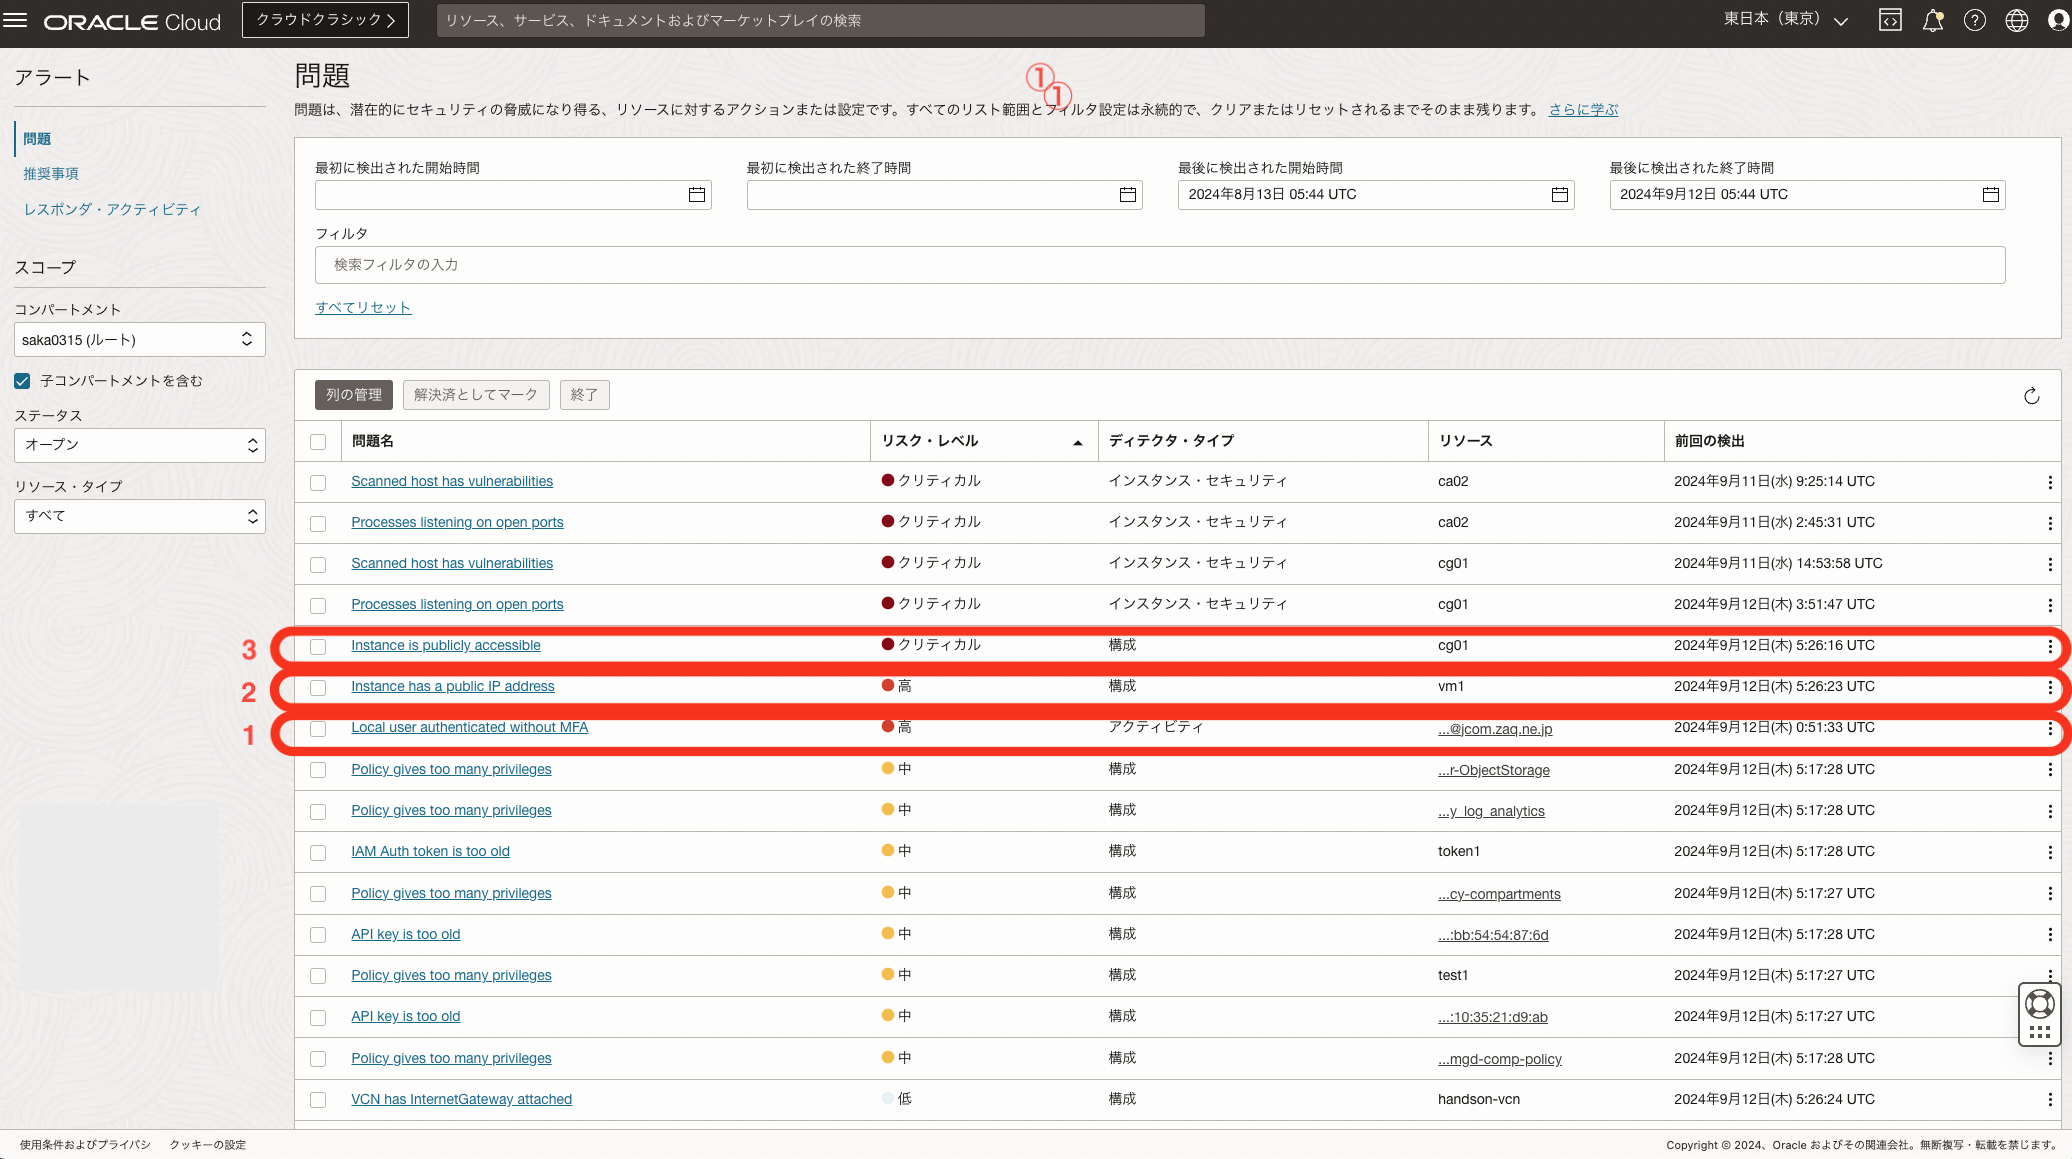Uncheck 子コンパートメントを含む option
The height and width of the screenshot is (1159, 2072).
coord(22,380)
